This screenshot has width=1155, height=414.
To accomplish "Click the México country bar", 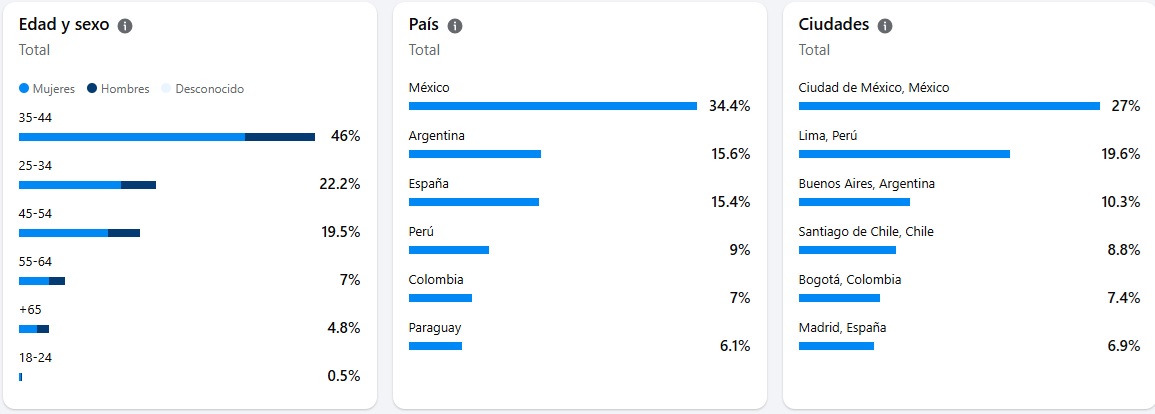I will [552, 106].
